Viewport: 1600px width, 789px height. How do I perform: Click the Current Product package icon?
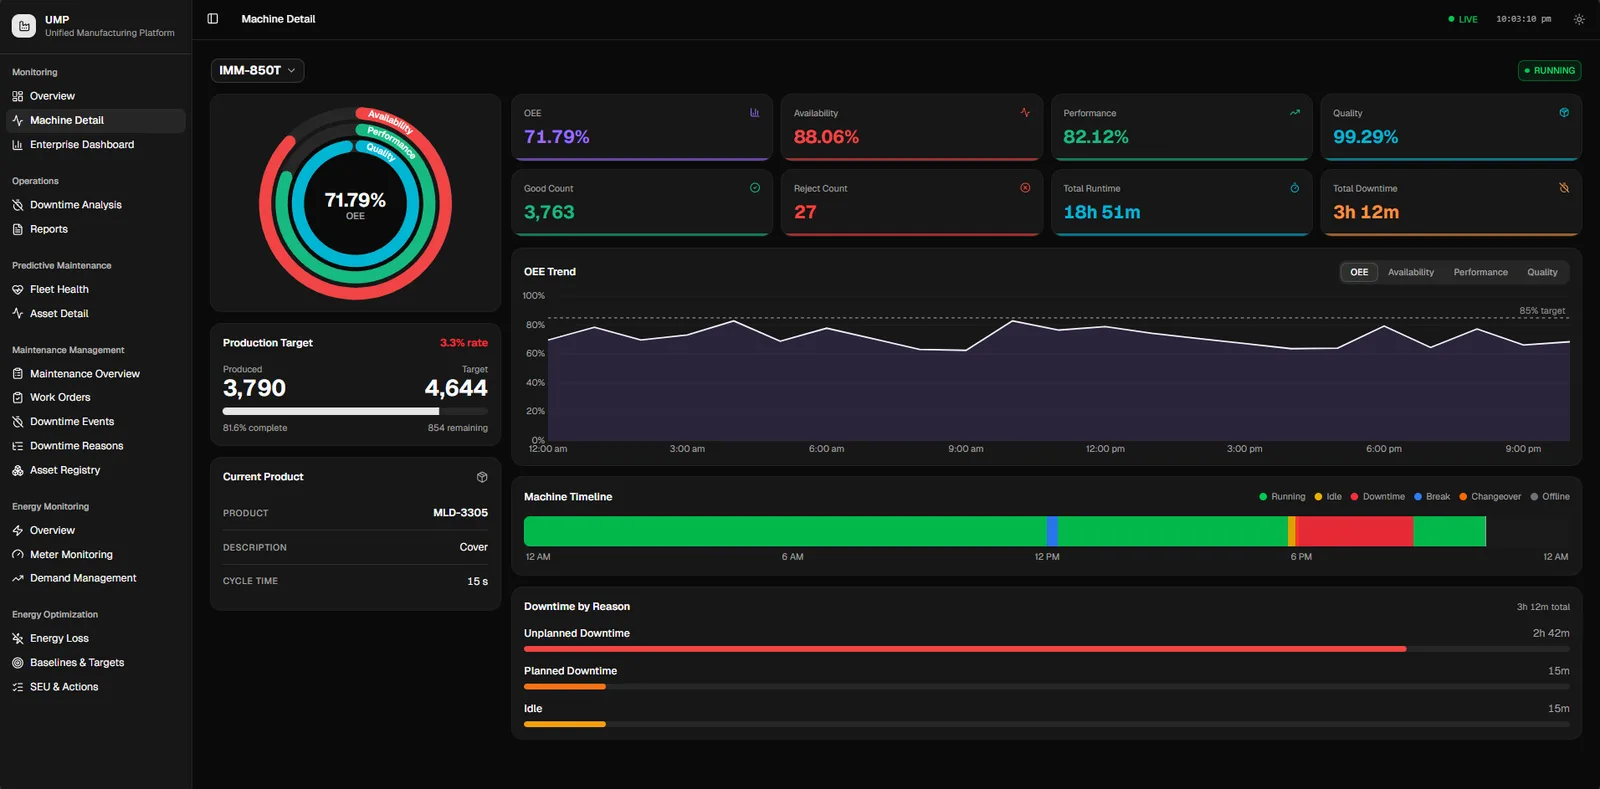[482, 477]
